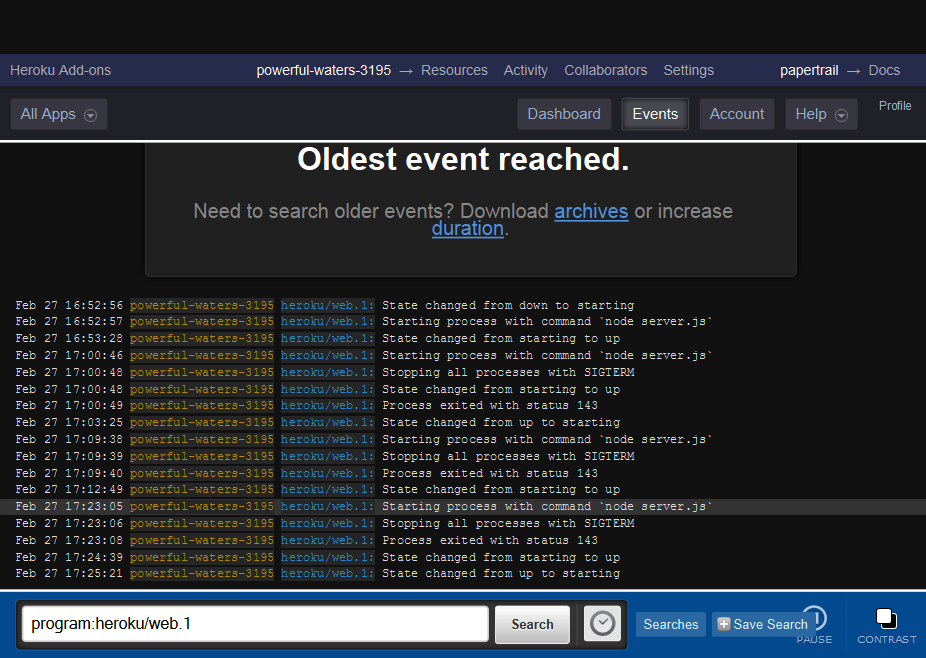Click the 17:09:40 'Process exited with status 143' message

[490, 474]
